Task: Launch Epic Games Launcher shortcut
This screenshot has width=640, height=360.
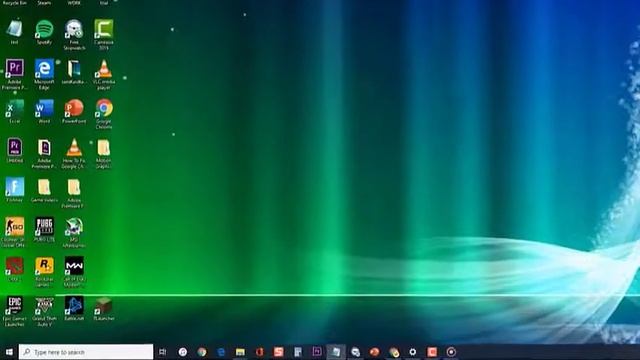Action: point(14,311)
